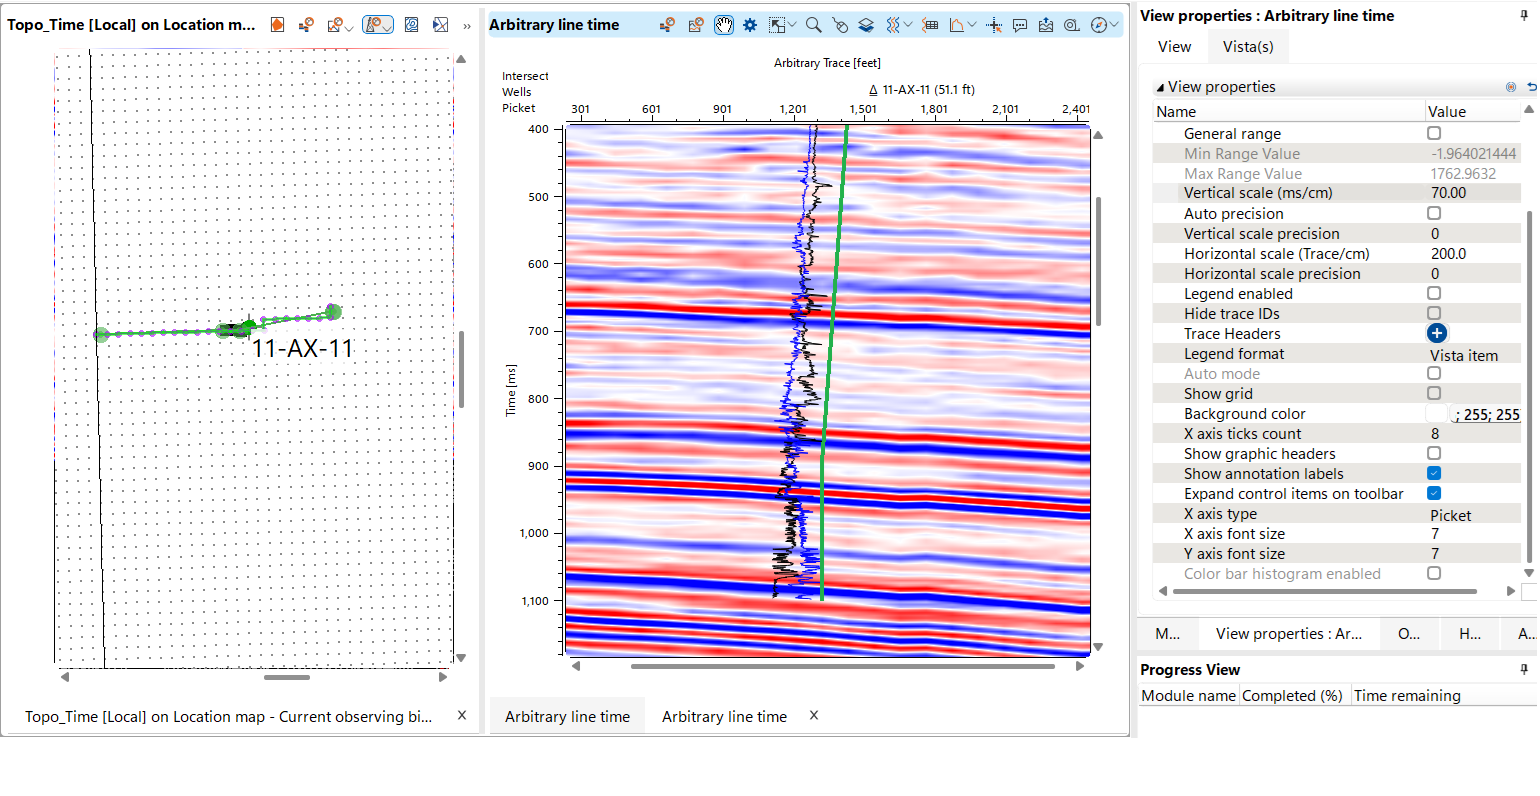Select the zoom magnifier tool
Viewport: 1540px width, 796px height.
click(813, 24)
